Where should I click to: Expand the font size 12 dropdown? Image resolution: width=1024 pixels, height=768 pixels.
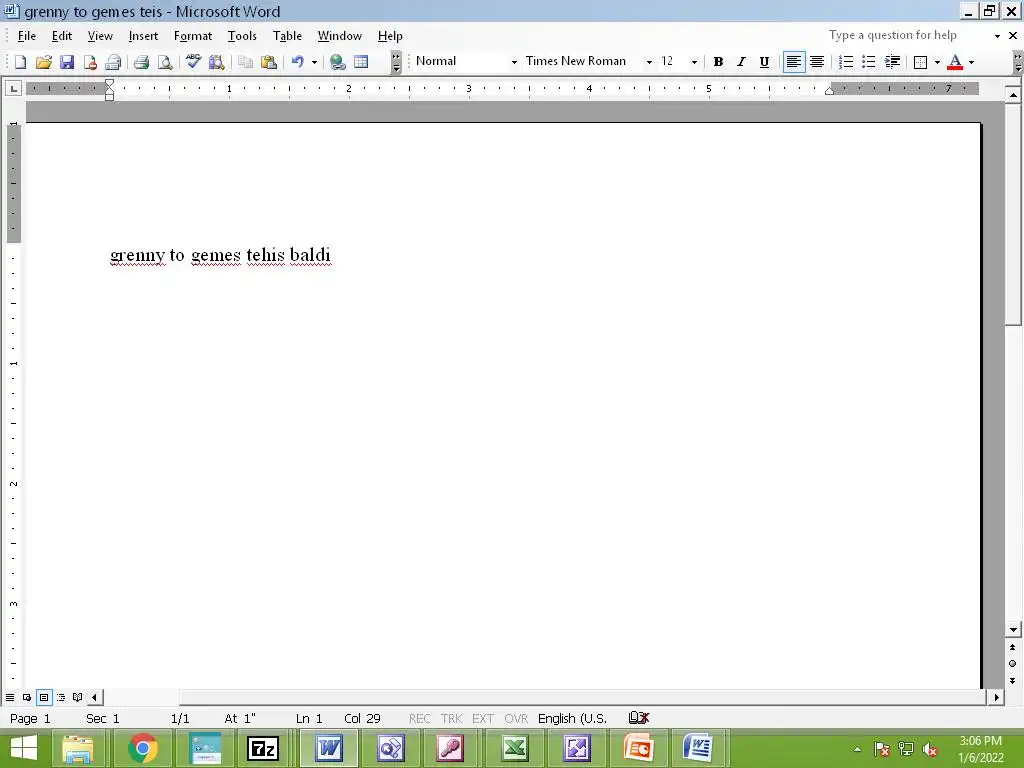tap(694, 62)
